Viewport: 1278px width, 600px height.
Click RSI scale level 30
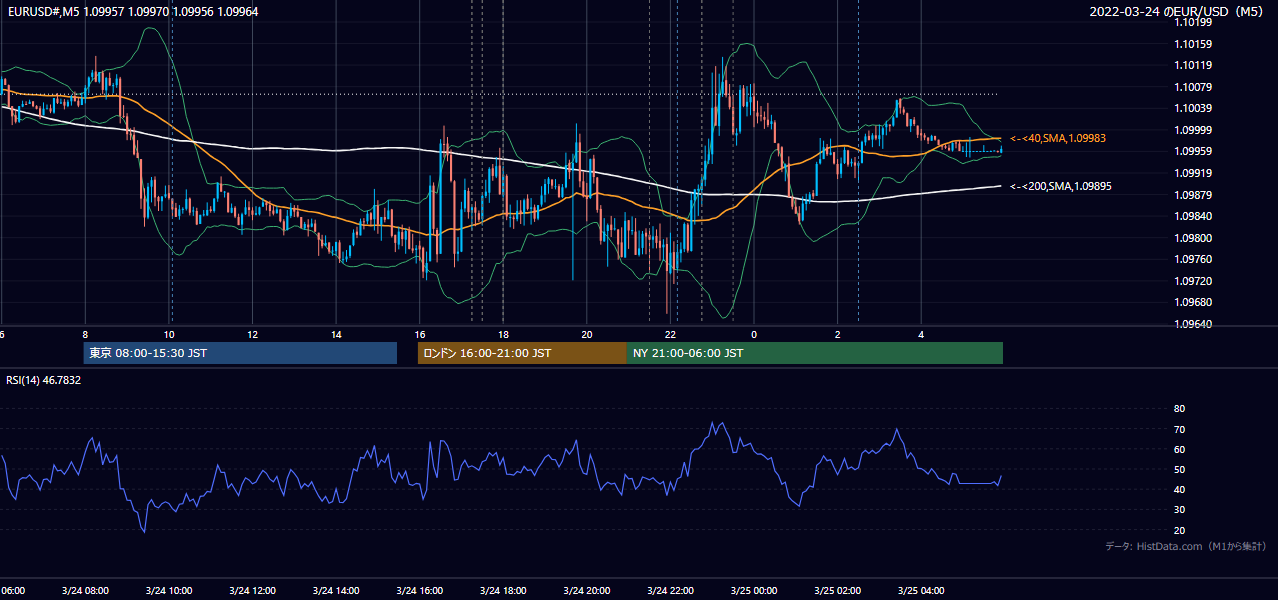click(1179, 509)
